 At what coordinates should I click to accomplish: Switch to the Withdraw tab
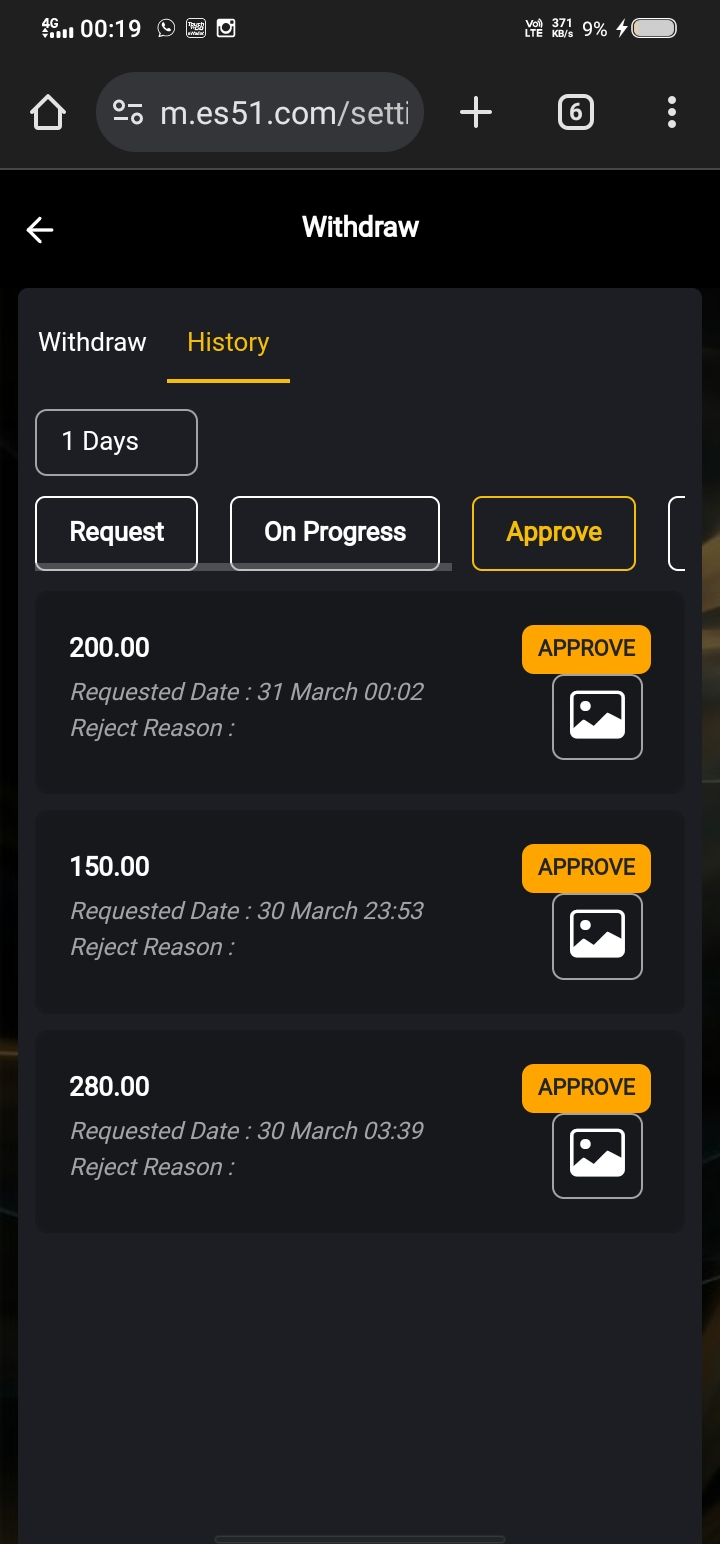click(92, 342)
